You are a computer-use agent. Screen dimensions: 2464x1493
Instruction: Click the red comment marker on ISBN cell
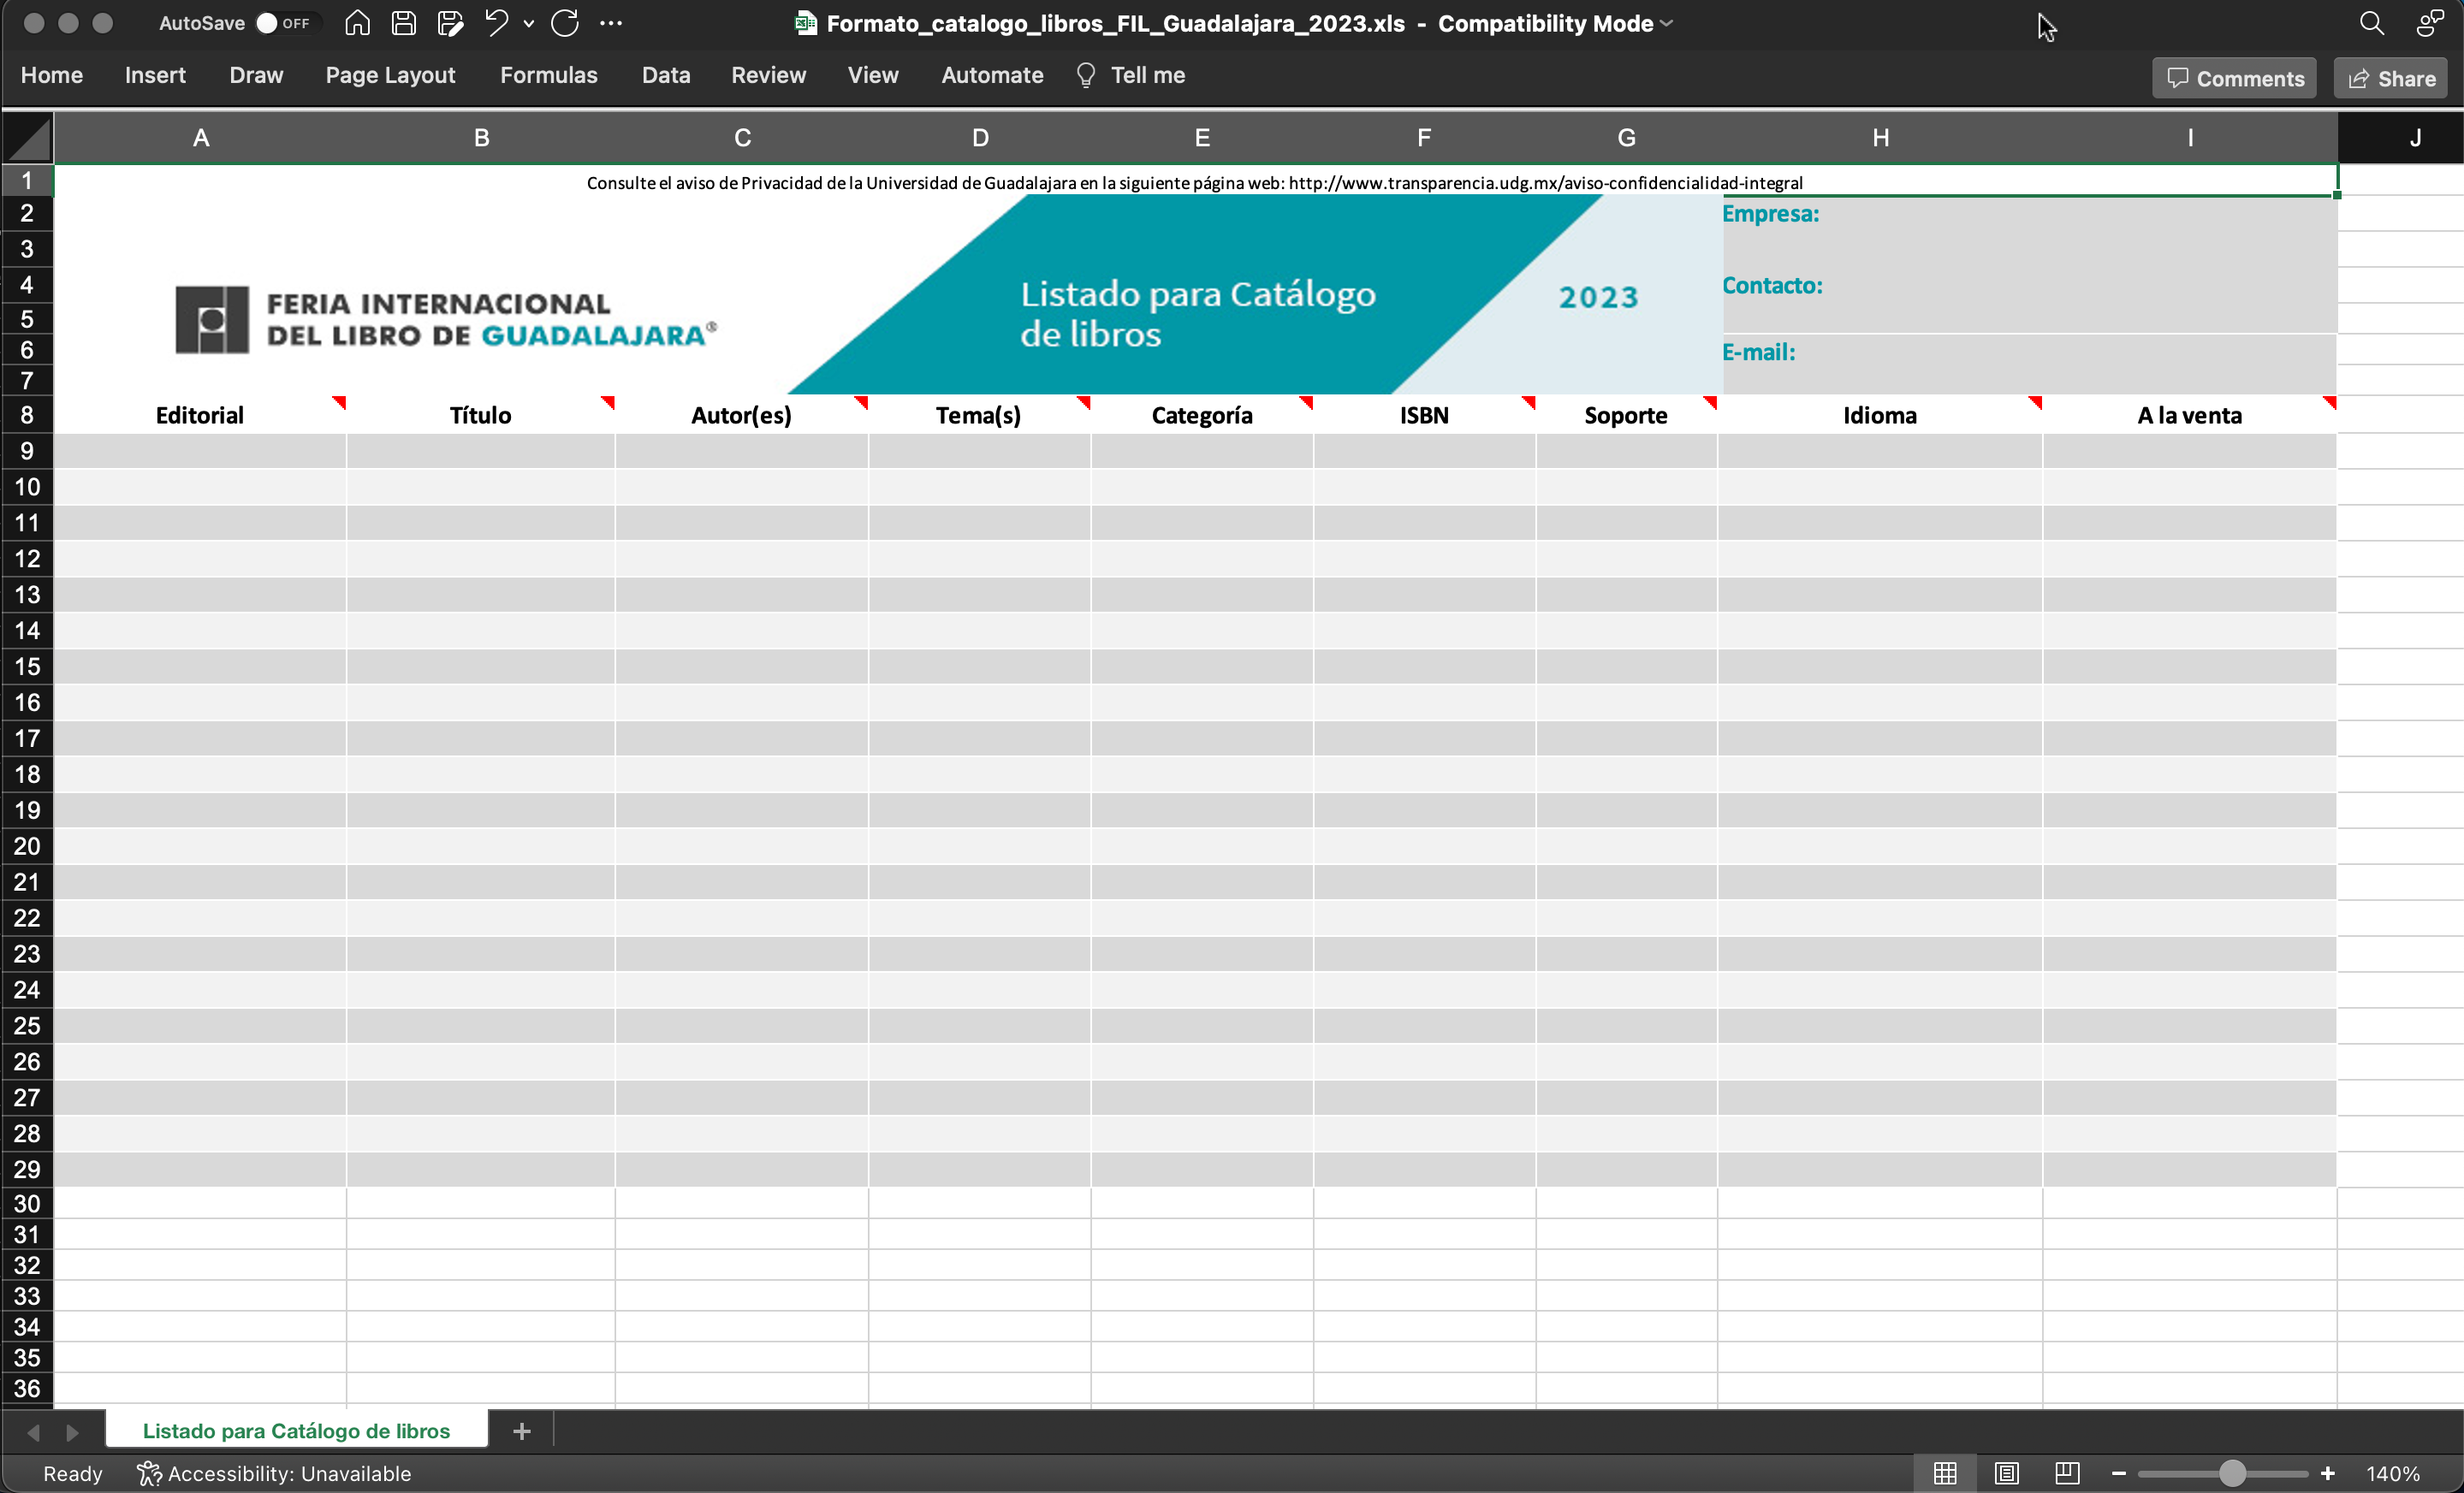(1530, 402)
